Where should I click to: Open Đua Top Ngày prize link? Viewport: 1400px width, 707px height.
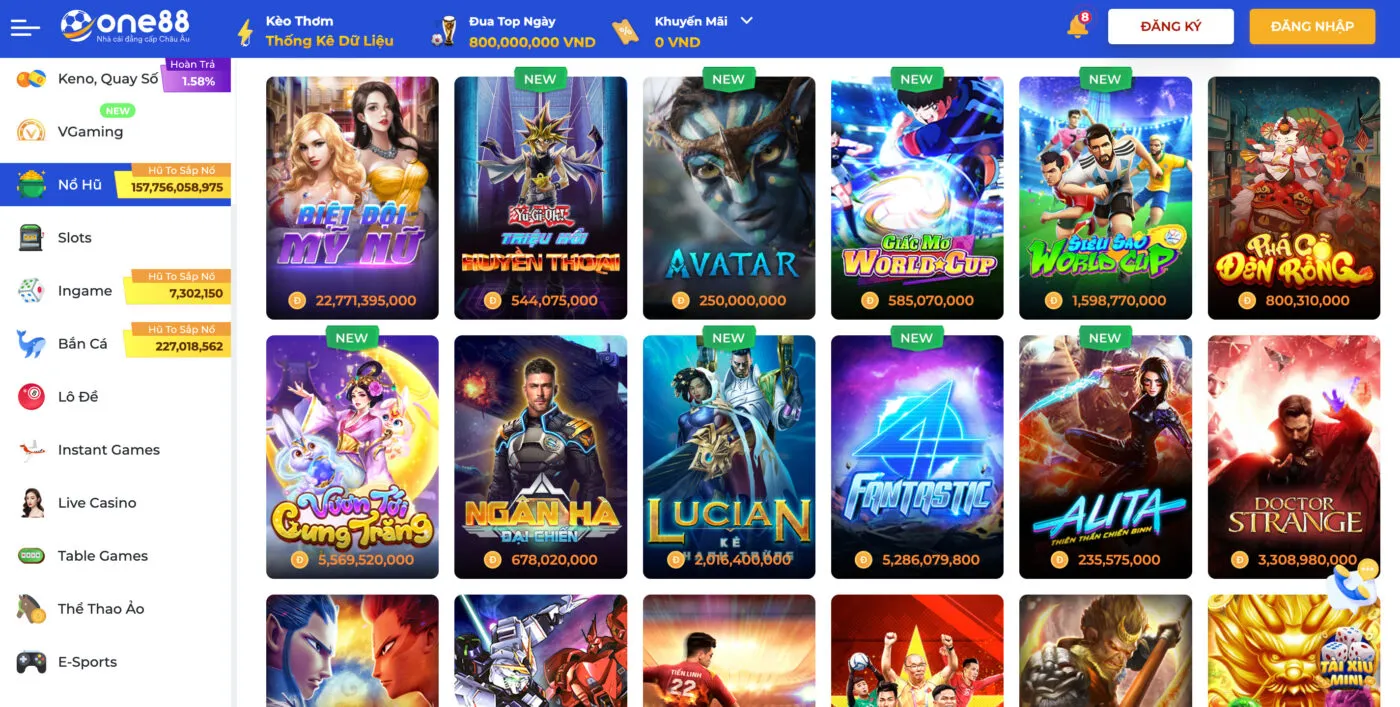point(514,31)
